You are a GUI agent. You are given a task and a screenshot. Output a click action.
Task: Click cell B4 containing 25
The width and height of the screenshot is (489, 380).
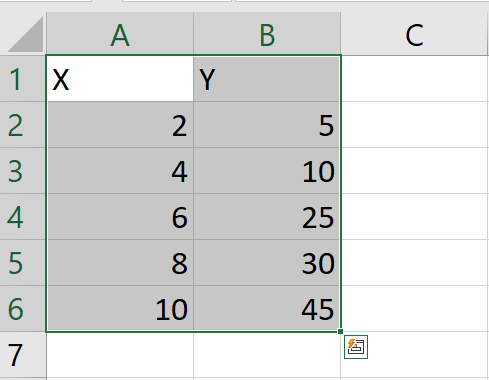267,217
